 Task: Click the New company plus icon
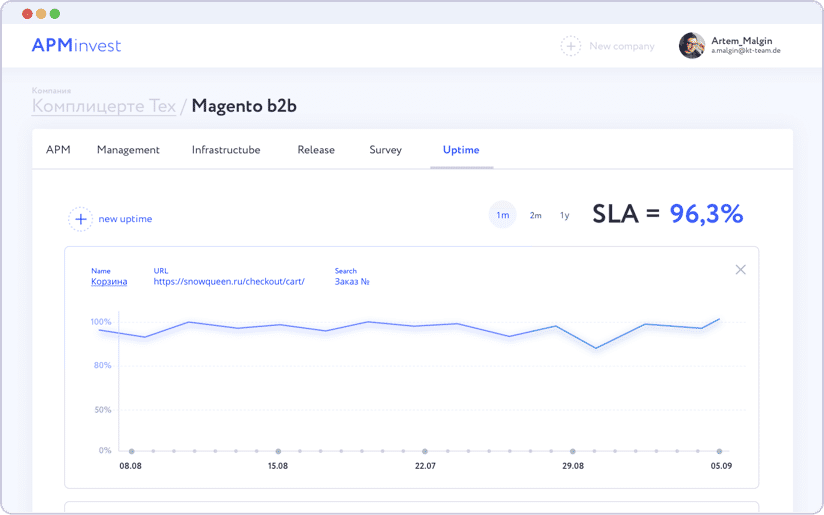[x=570, y=46]
